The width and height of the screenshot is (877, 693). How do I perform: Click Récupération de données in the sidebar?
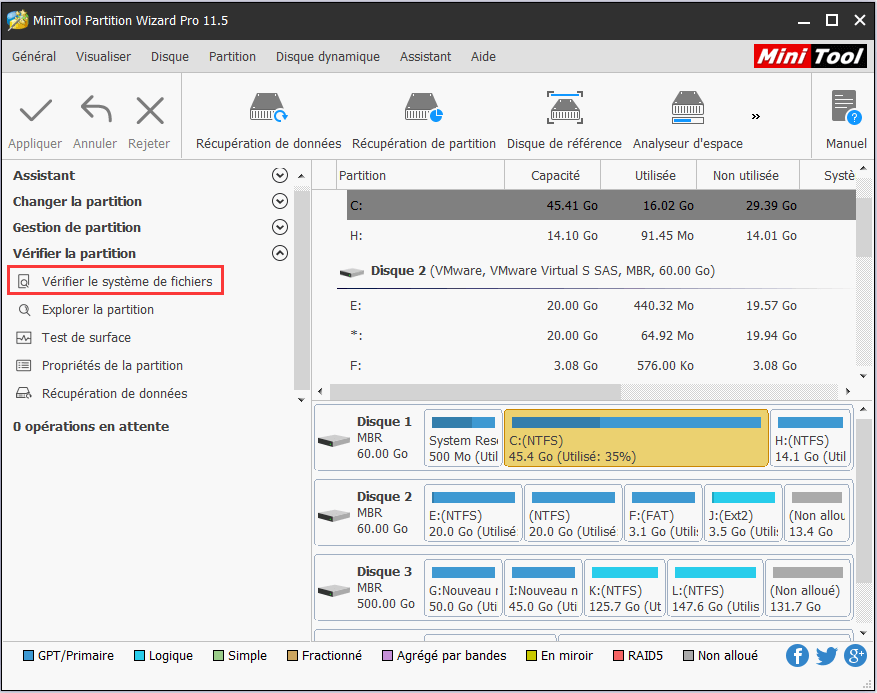[x=114, y=393]
